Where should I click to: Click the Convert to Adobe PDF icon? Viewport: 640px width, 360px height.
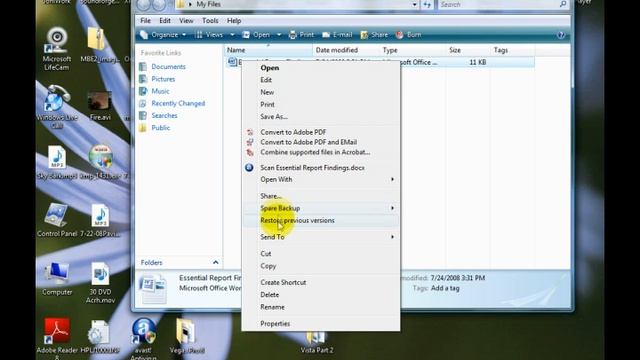click(x=250, y=132)
